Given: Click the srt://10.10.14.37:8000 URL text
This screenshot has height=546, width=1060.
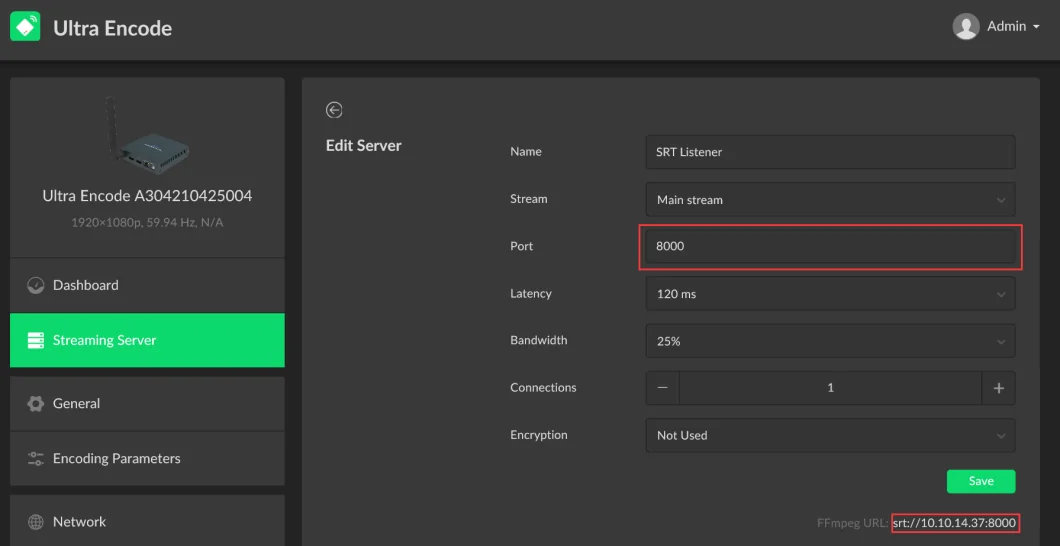Looking at the screenshot, I should coord(955,523).
